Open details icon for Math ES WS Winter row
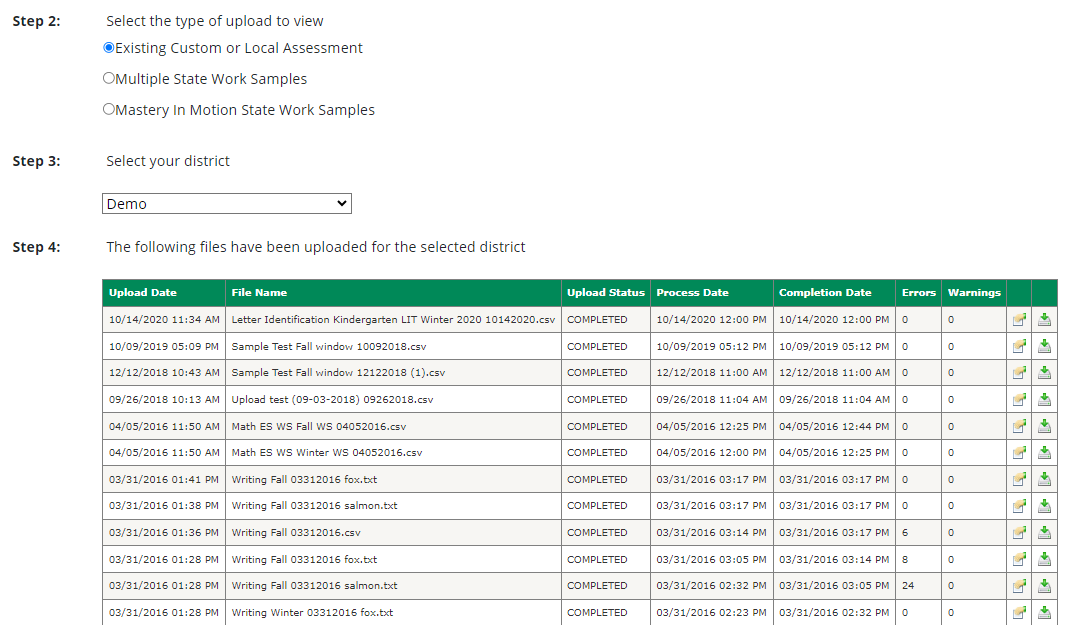This screenshot has width=1078, height=625. [x=1019, y=453]
